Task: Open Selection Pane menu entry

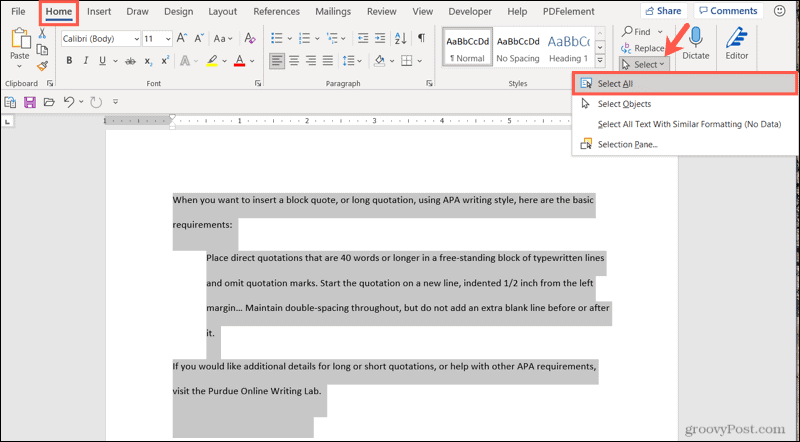Action: pos(684,144)
